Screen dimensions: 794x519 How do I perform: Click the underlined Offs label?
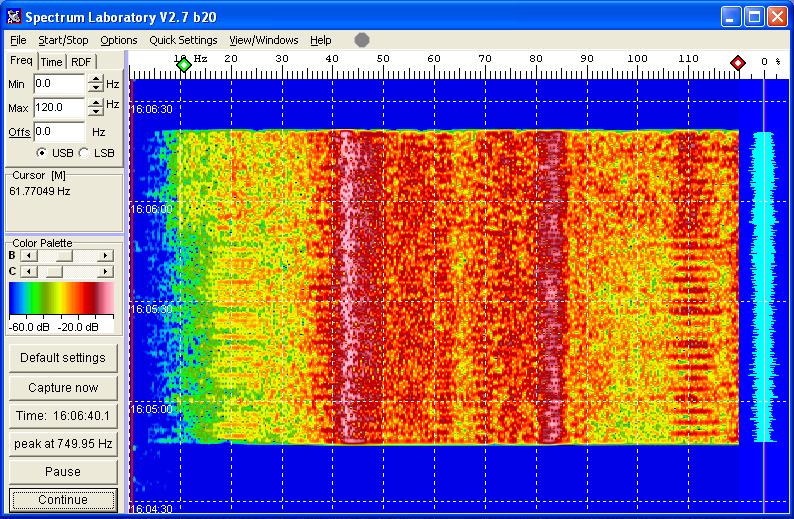(x=19, y=132)
